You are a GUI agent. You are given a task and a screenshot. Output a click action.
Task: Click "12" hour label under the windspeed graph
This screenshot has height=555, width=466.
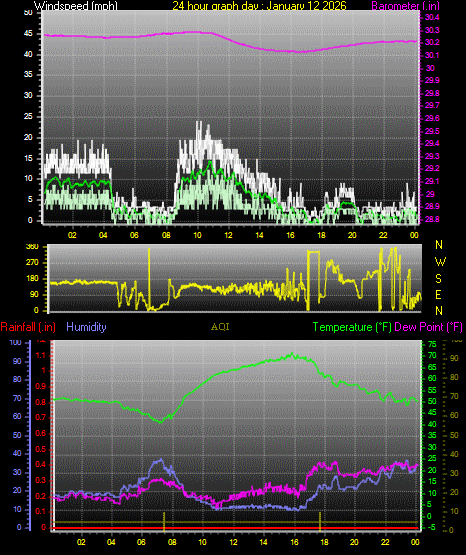pos(228,235)
